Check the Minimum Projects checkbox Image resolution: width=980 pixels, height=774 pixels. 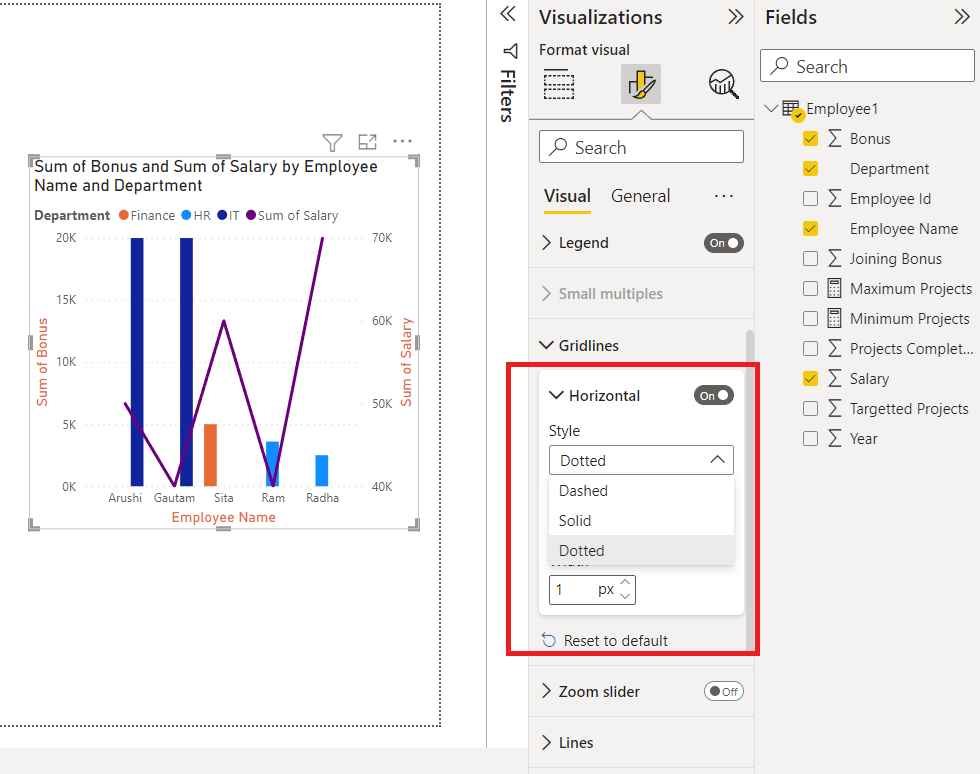(x=811, y=318)
